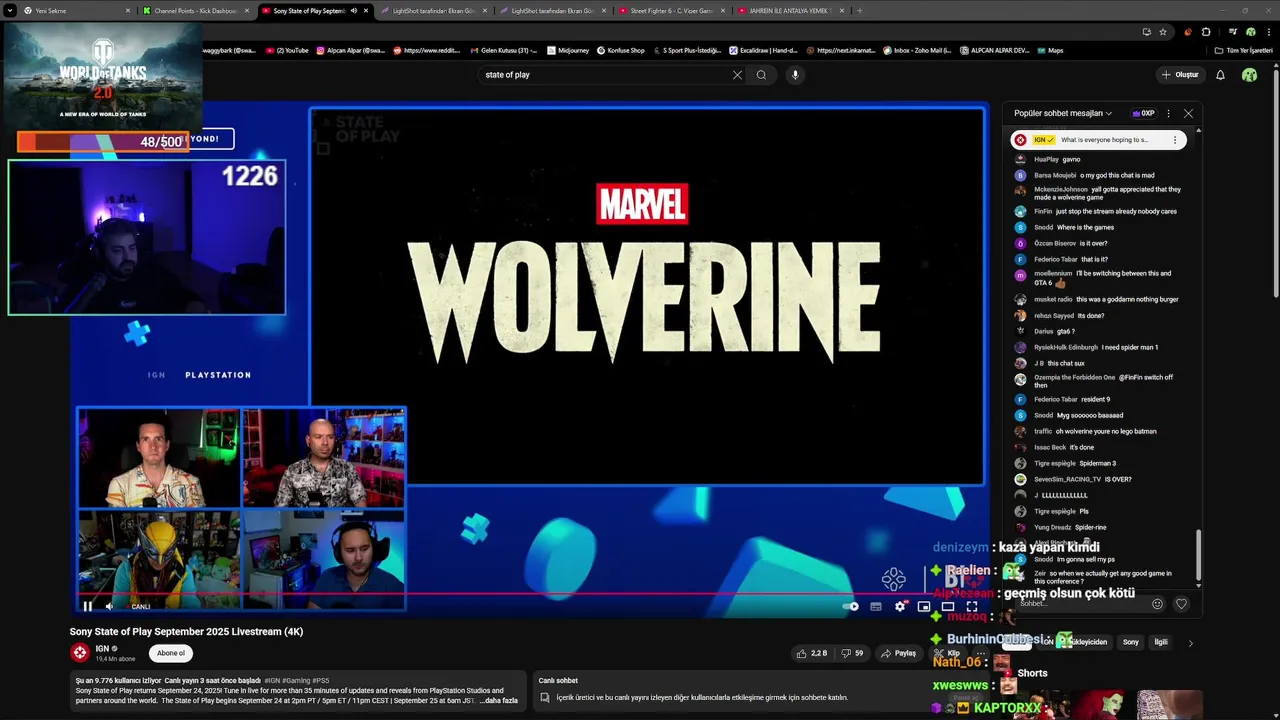Open the Maps bookmark
1280x720 pixels.
1050,50
